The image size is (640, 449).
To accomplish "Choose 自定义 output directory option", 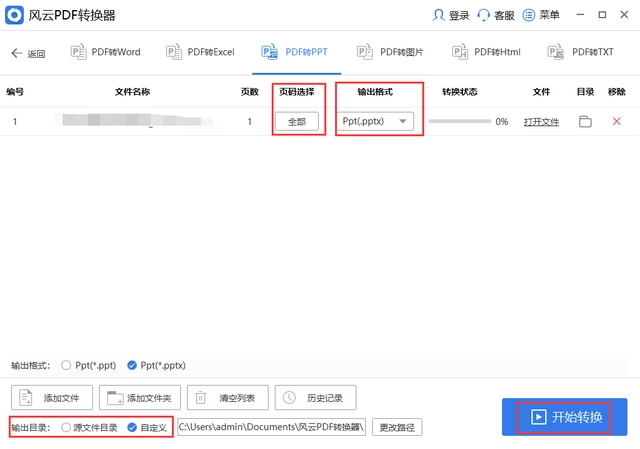I will 131,427.
